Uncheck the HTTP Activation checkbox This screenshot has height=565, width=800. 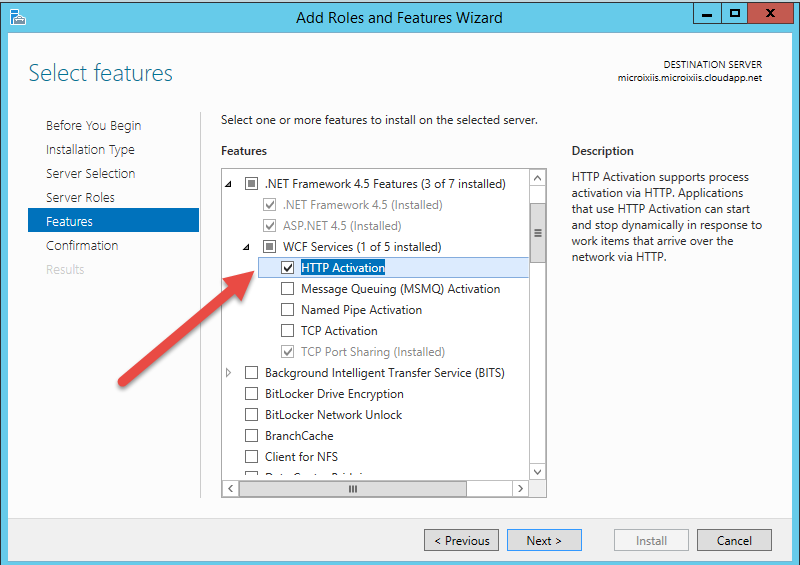click(288, 268)
